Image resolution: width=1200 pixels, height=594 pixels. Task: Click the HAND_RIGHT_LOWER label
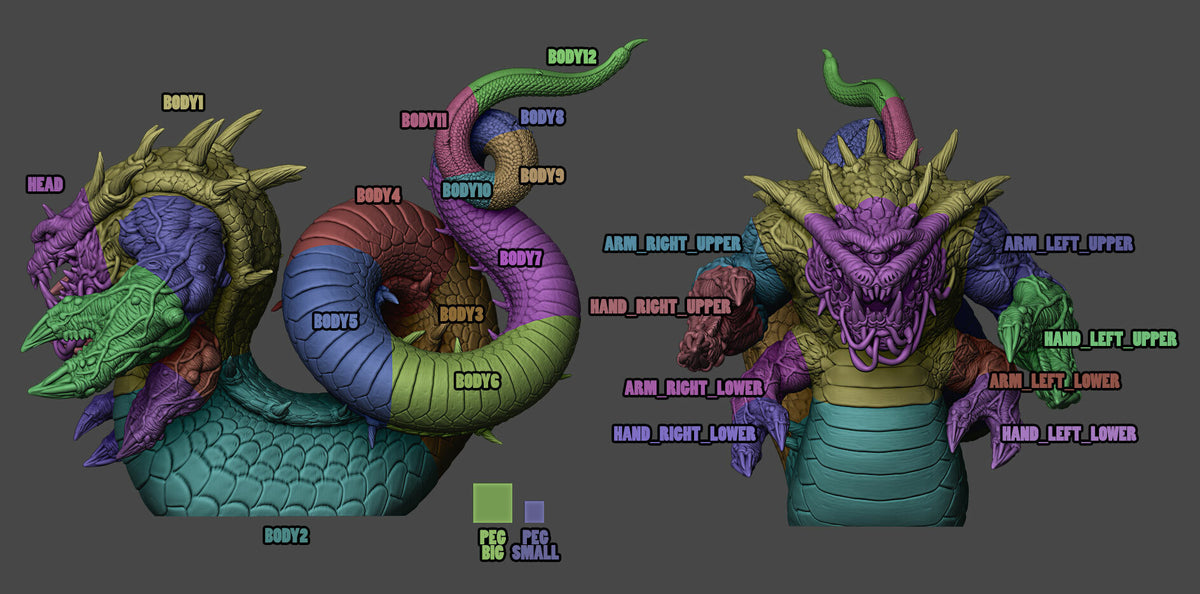pyautogui.click(x=686, y=433)
